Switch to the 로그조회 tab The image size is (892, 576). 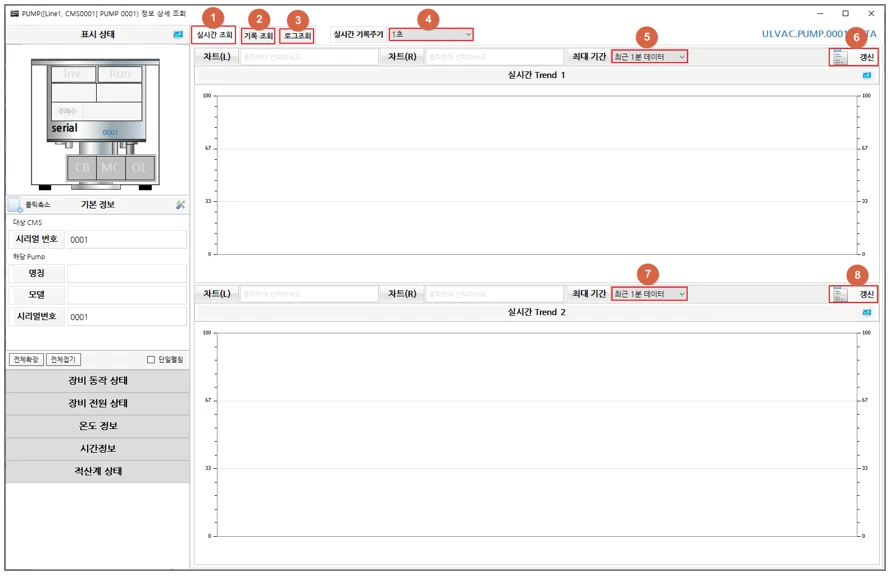pos(297,36)
